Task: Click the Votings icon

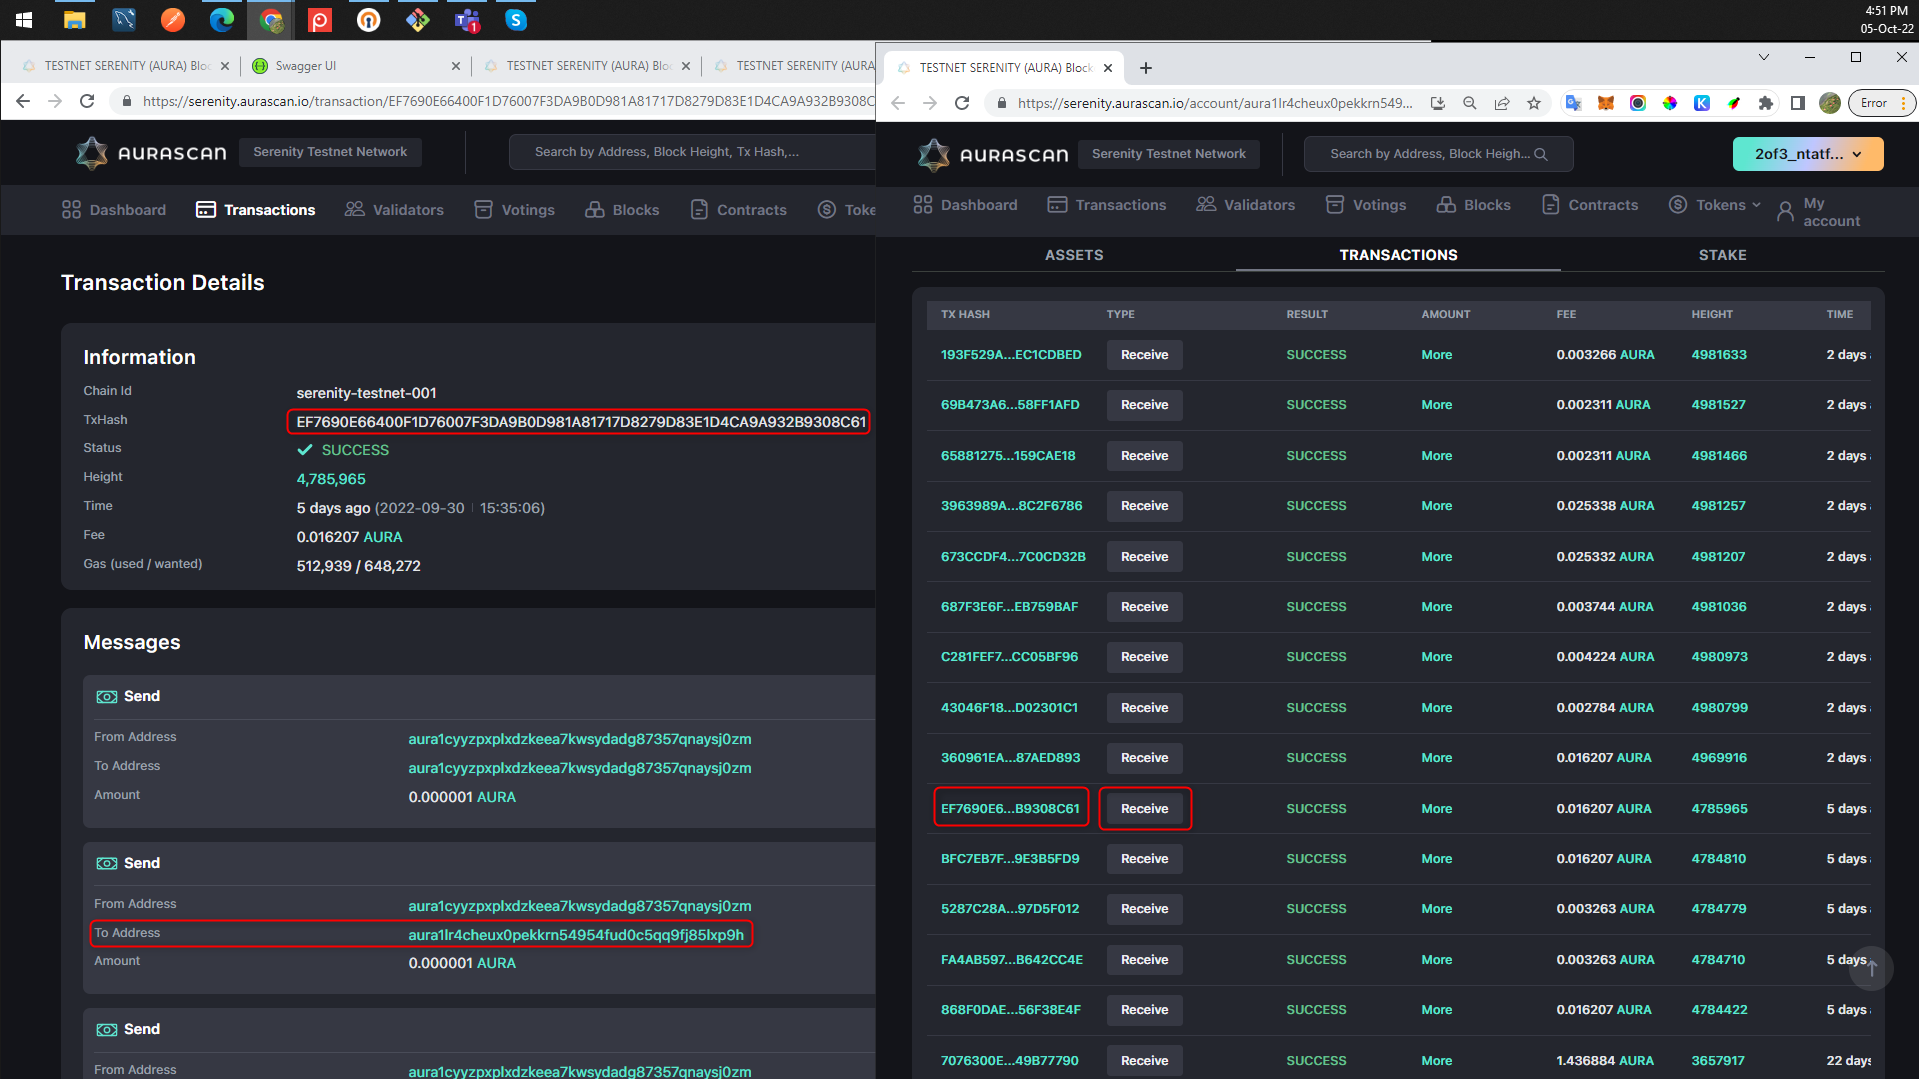Action: (x=1335, y=204)
